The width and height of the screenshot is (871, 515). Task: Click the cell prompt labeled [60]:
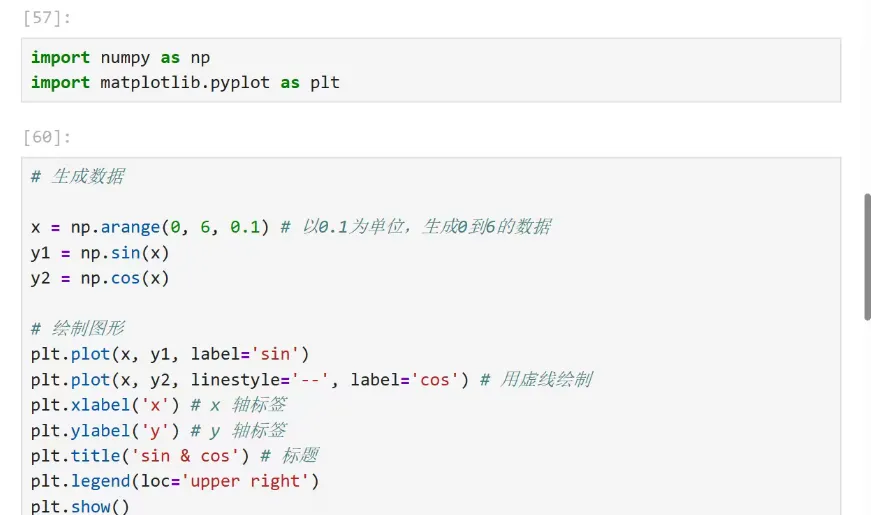tap(47, 137)
